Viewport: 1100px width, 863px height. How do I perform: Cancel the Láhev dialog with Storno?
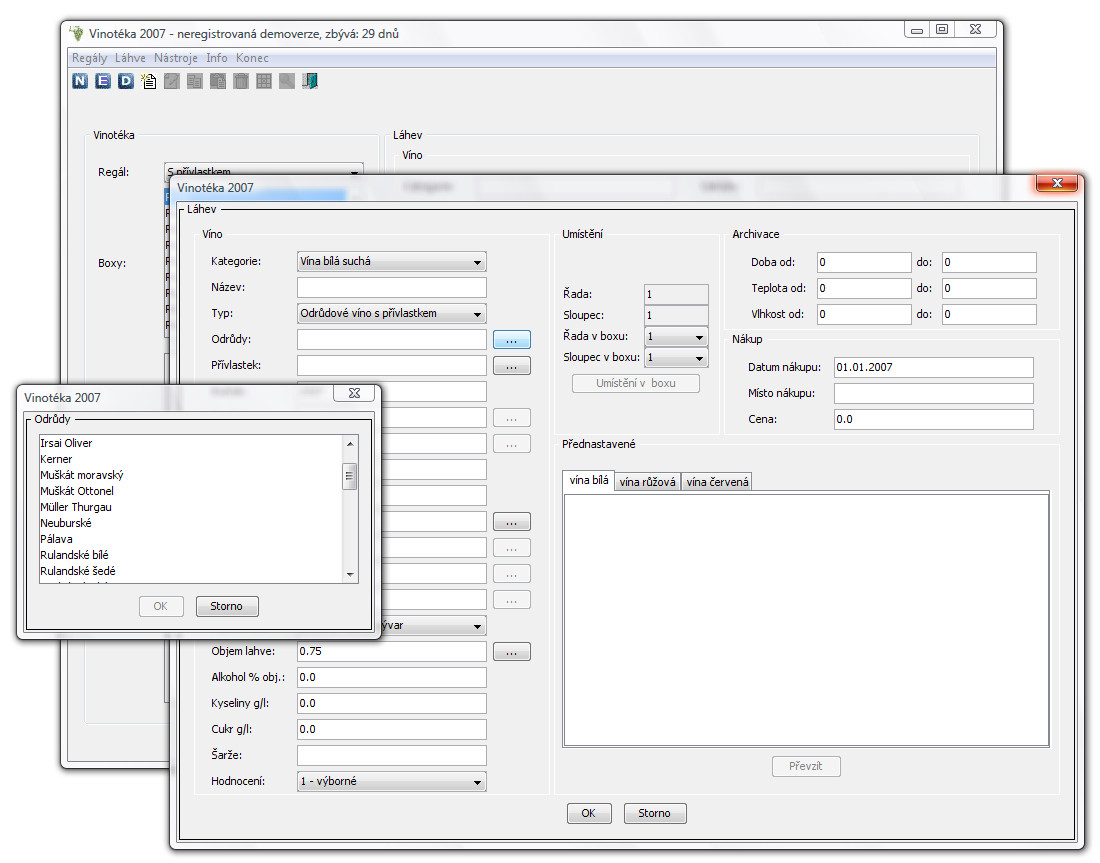pyautogui.click(x=655, y=813)
